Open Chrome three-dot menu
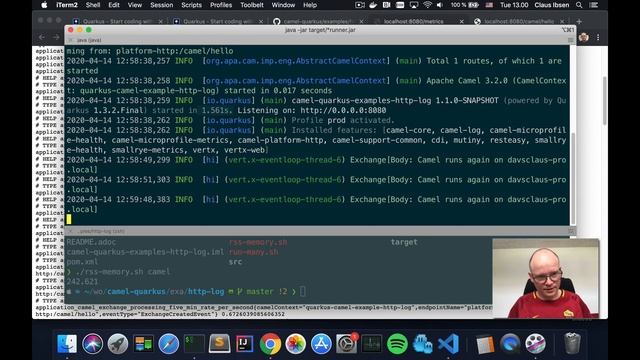The width and height of the screenshot is (640, 360). [598, 37]
